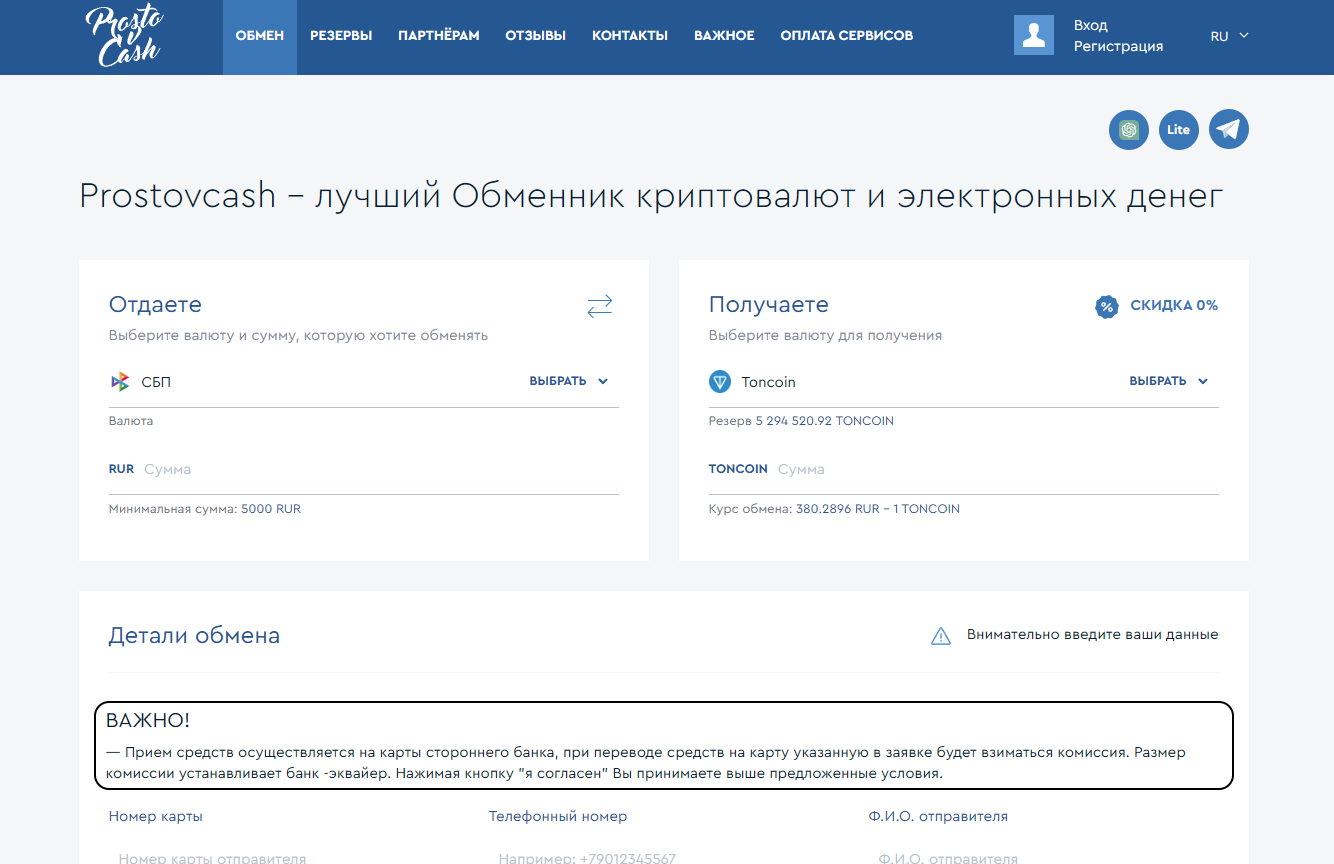Screen dimensions: 1334x864
Task: Open ПАРТНЁРАМ menu item
Action: 439,36
